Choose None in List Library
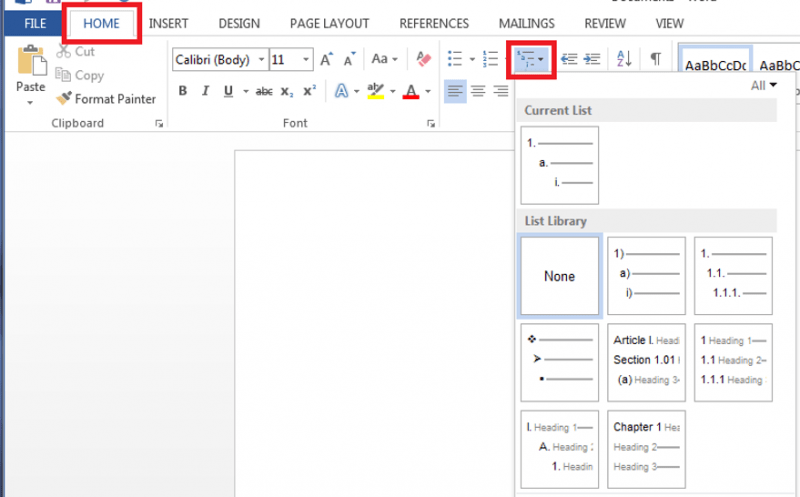 pos(560,276)
